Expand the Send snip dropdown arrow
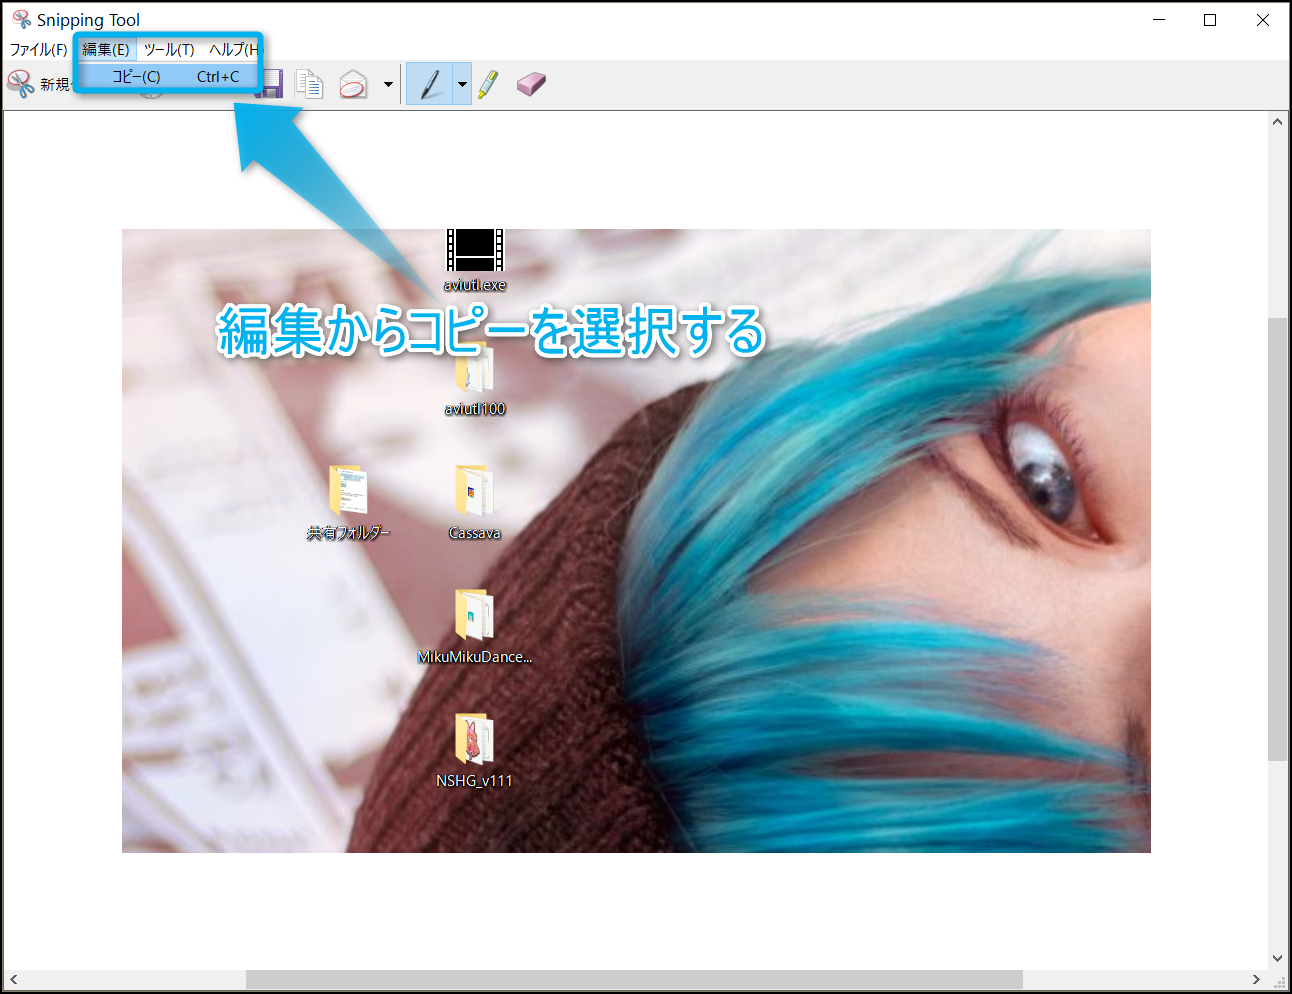1292x994 pixels. (x=388, y=85)
